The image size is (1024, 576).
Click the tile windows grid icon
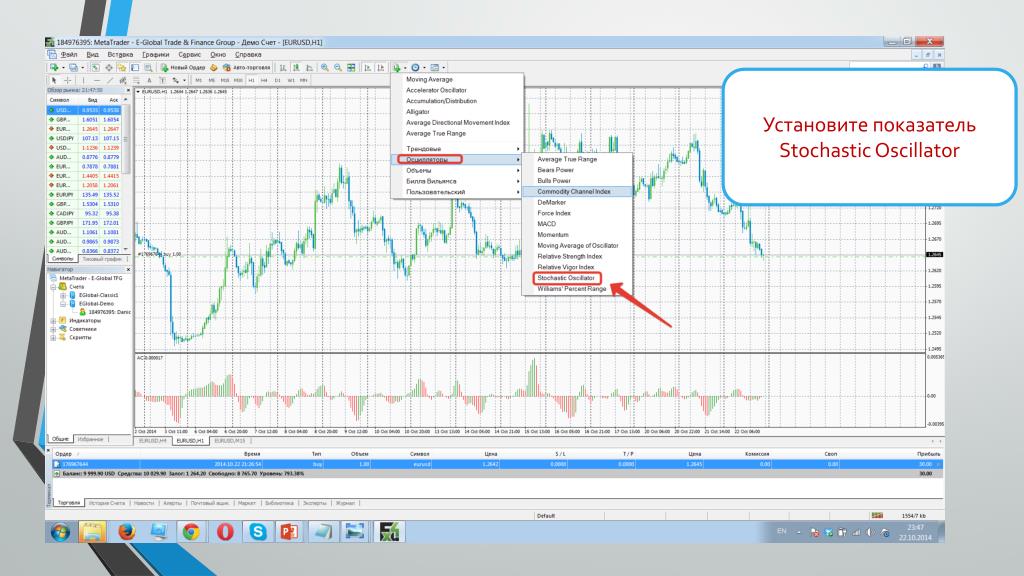click(x=351, y=67)
